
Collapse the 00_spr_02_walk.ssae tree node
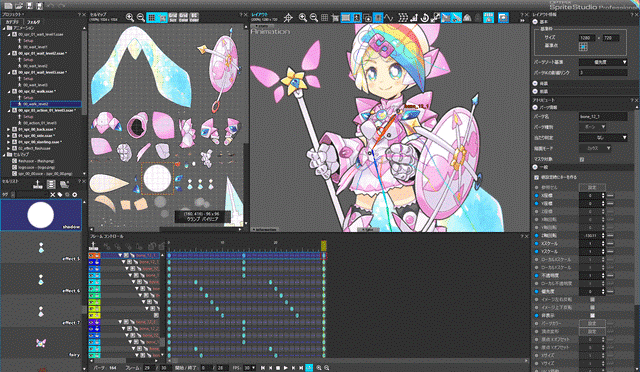coord(9,91)
